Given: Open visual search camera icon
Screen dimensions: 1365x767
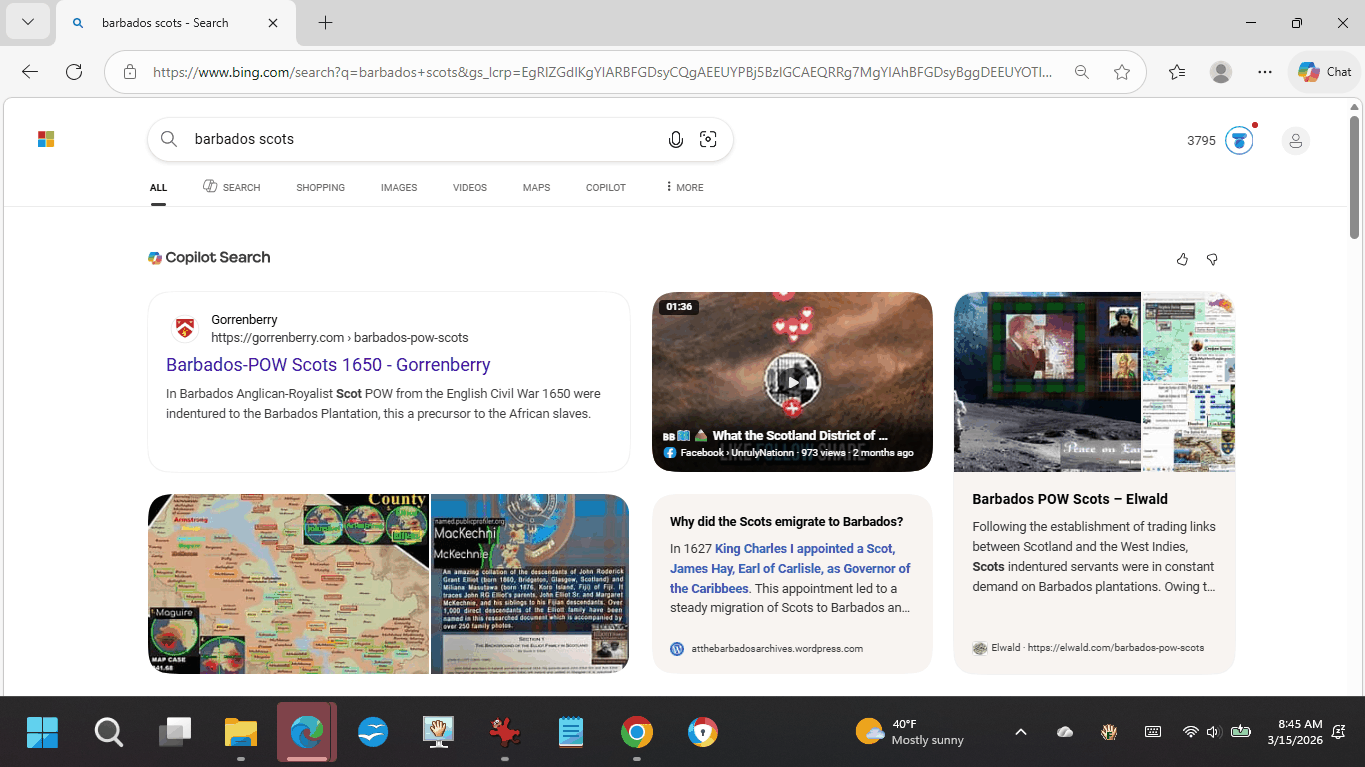Looking at the screenshot, I should pos(708,140).
